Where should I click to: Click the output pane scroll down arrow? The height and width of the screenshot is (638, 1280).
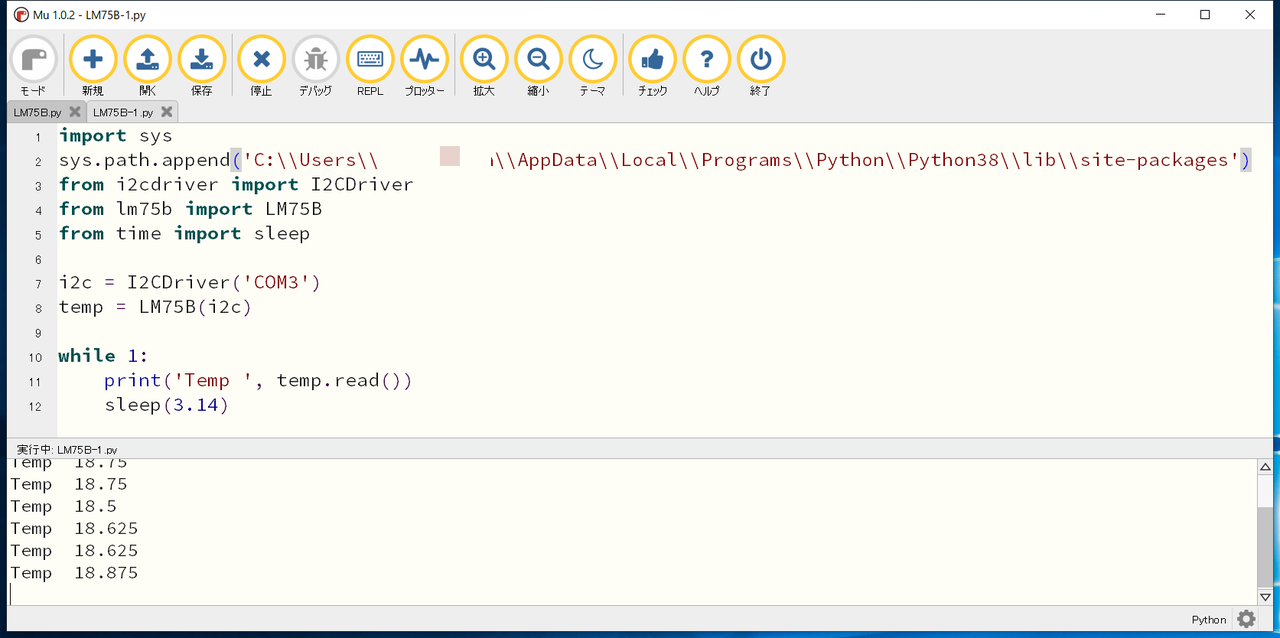click(x=1265, y=596)
